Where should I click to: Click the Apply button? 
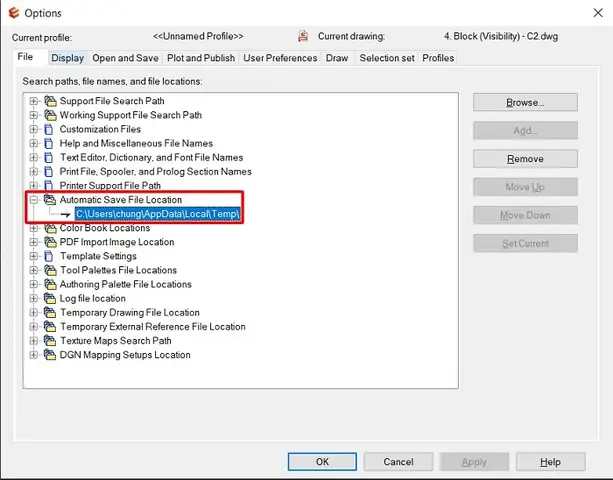point(474,462)
